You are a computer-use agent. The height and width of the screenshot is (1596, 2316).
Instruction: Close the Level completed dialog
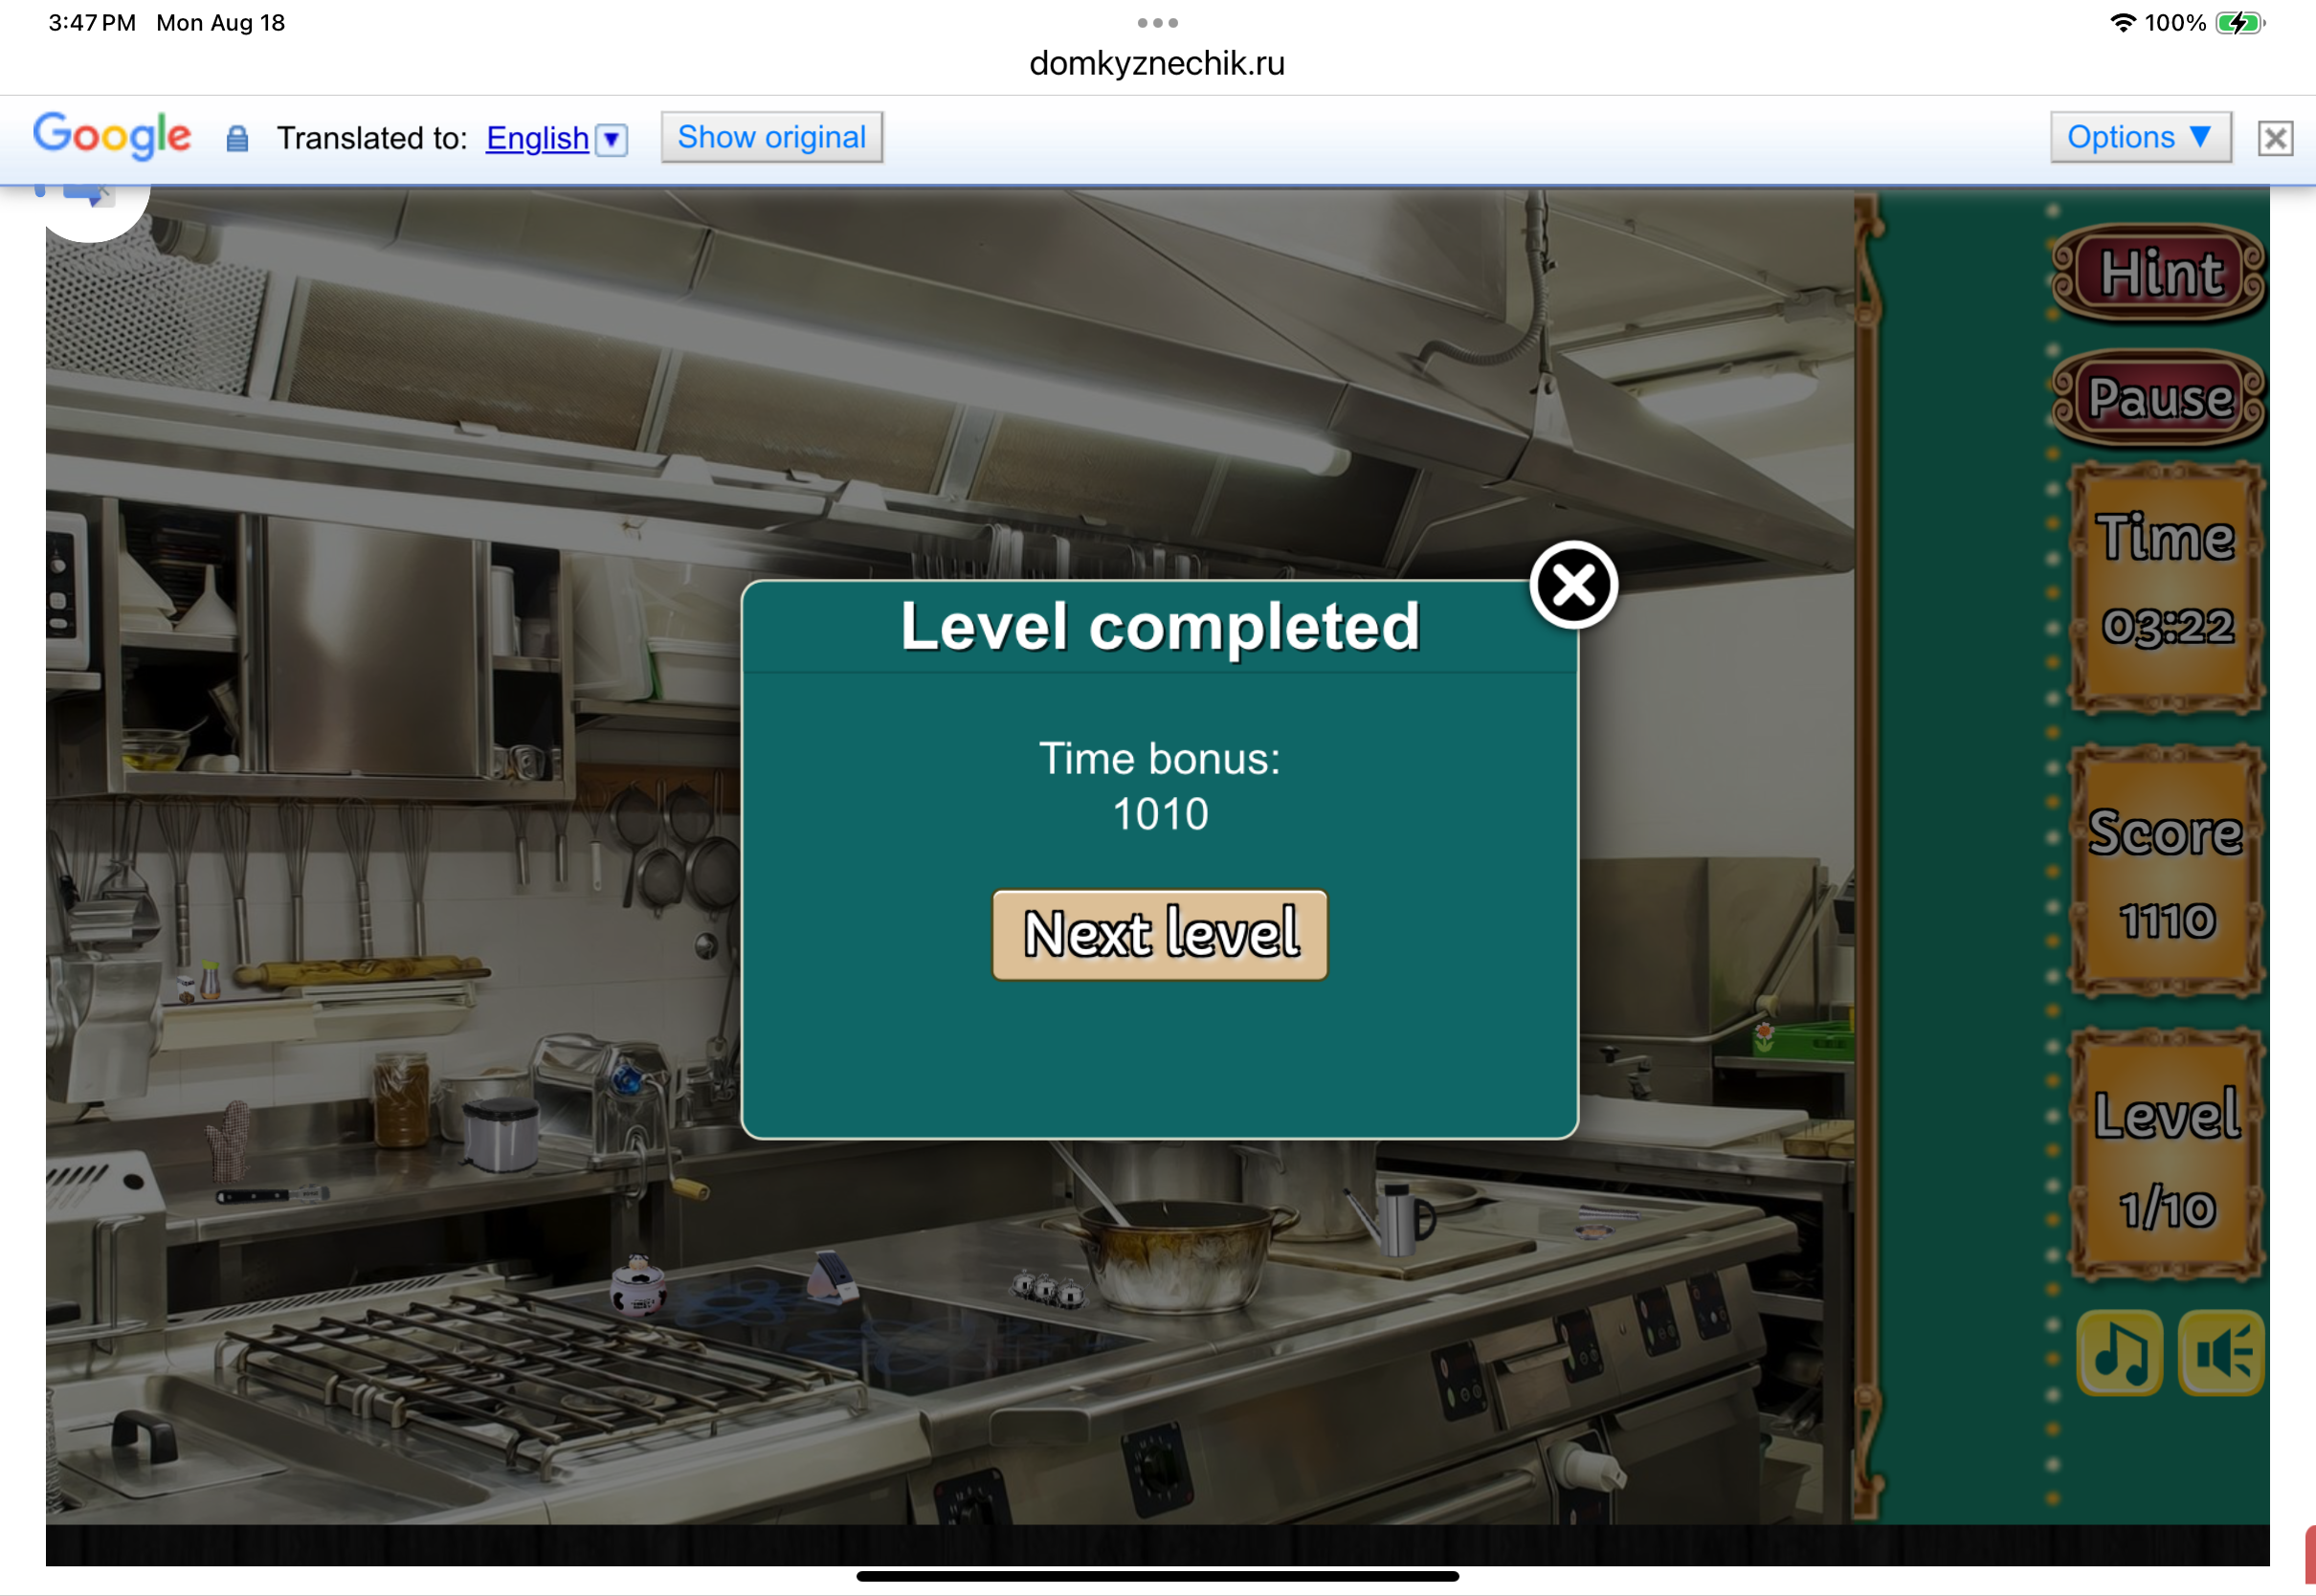1573,585
